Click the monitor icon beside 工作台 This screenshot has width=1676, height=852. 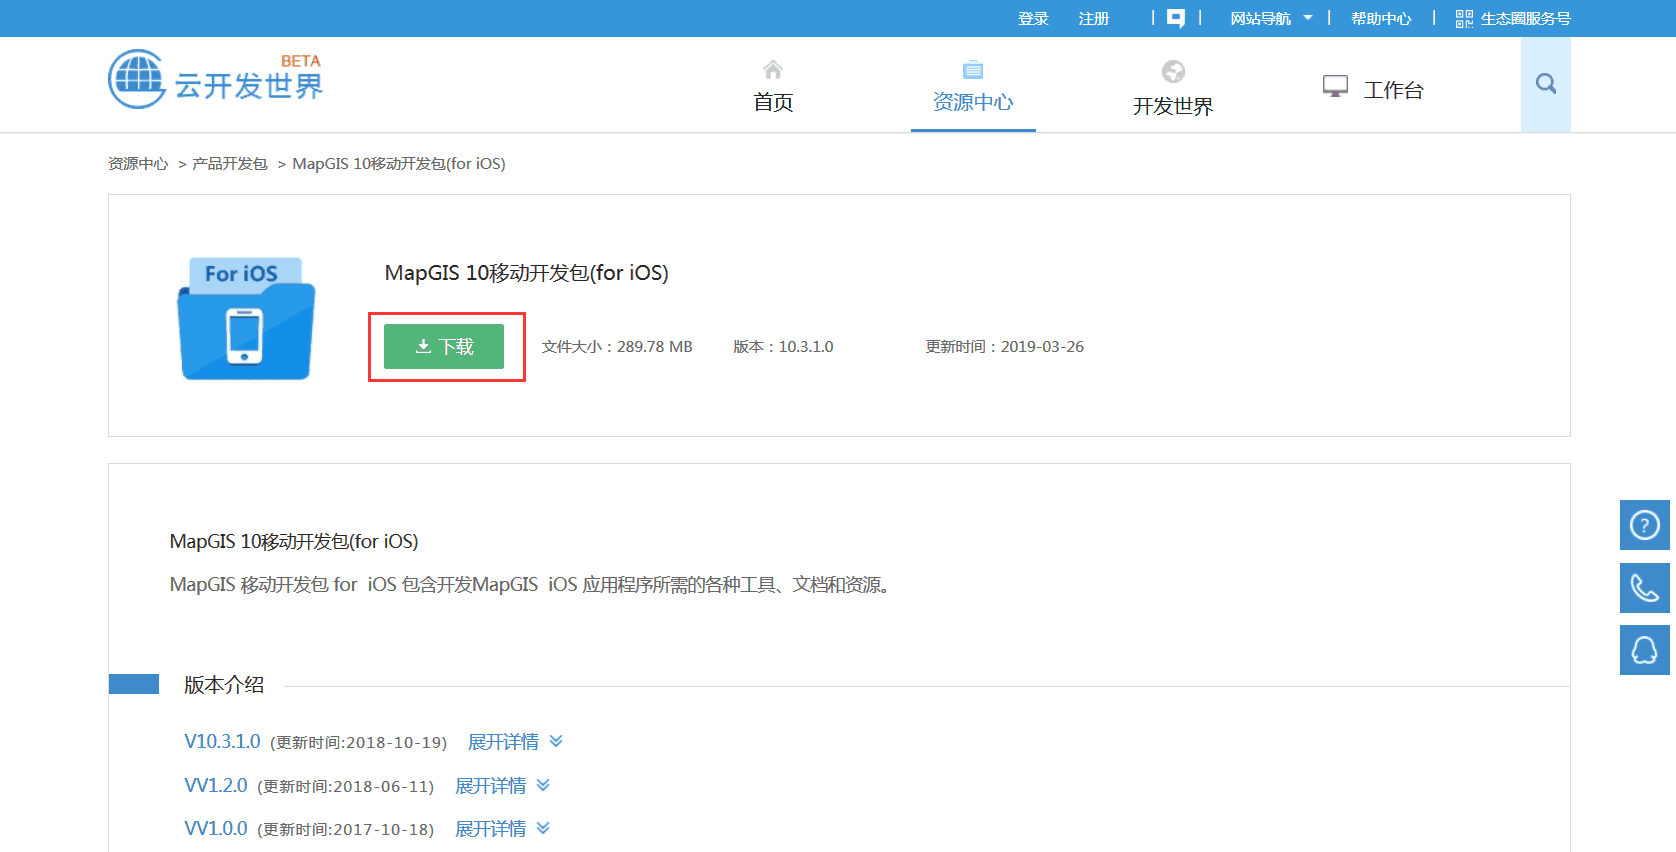1335,87
